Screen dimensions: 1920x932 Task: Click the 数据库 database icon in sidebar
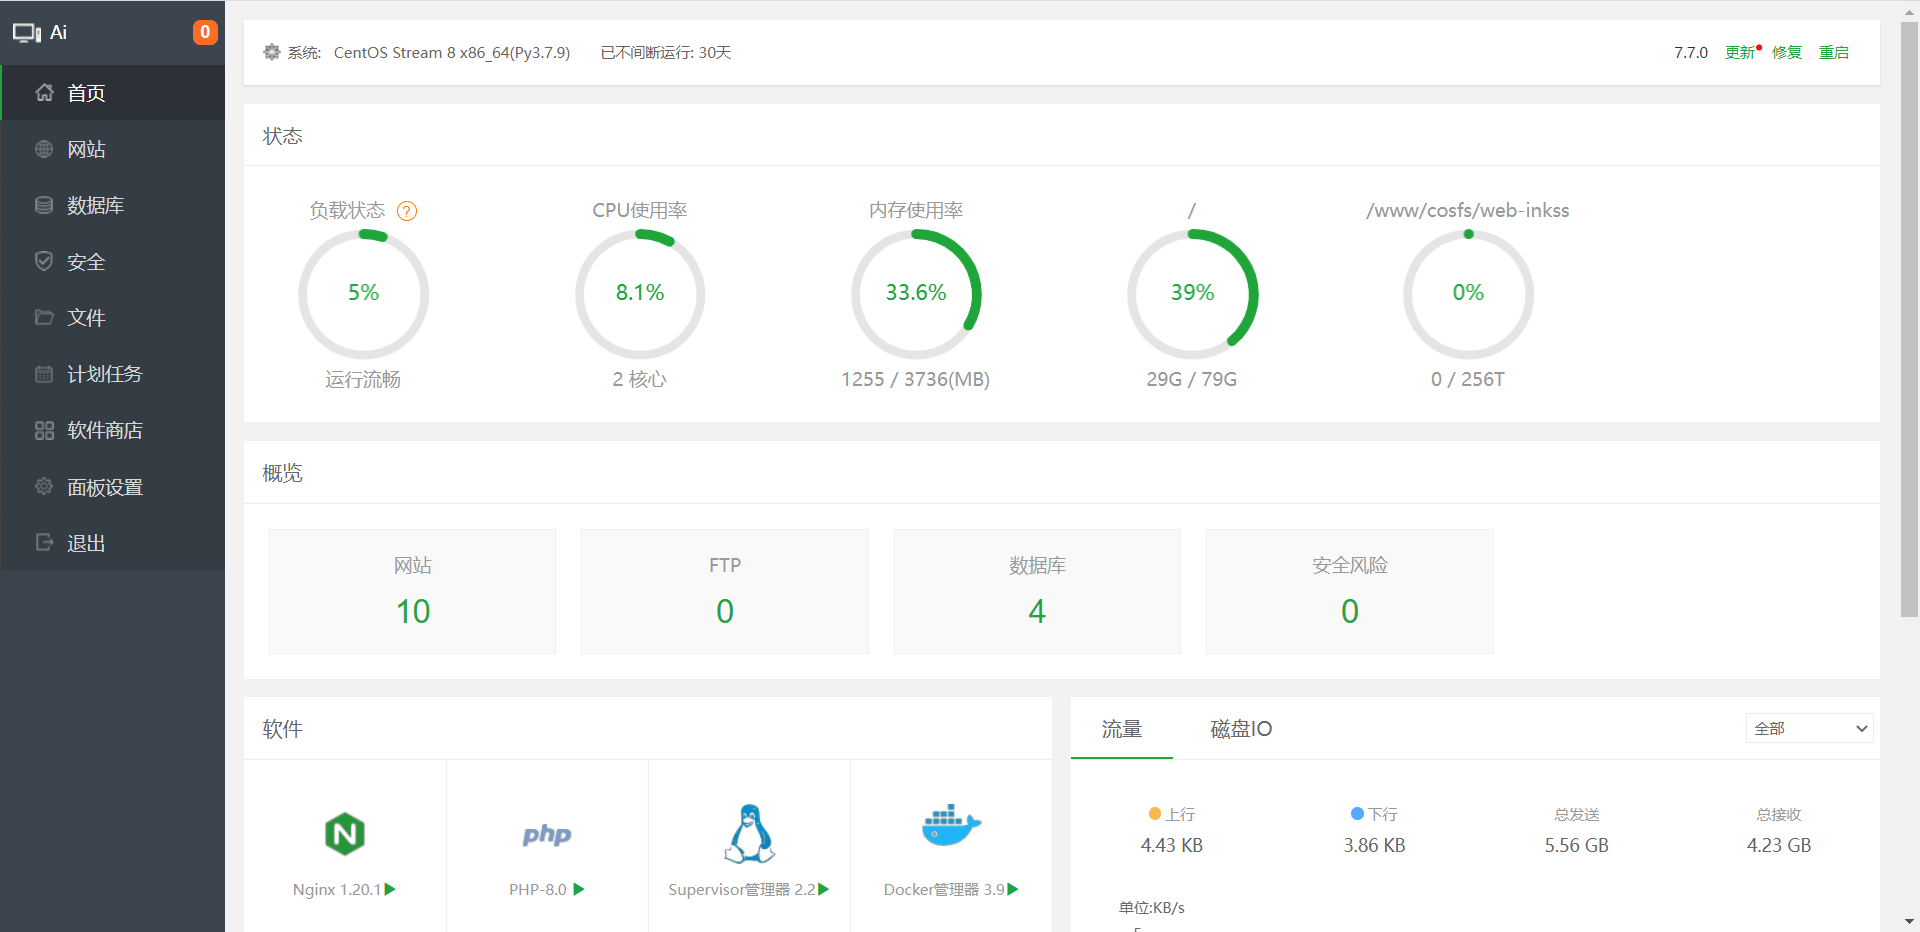(x=44, y=205)
